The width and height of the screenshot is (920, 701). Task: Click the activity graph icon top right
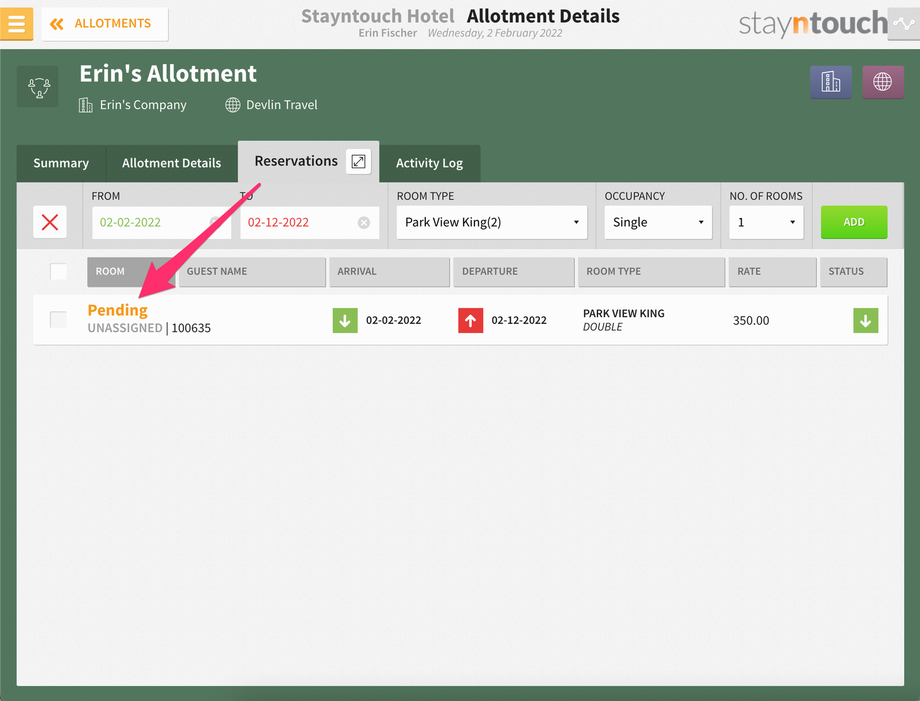pos(904,23)
